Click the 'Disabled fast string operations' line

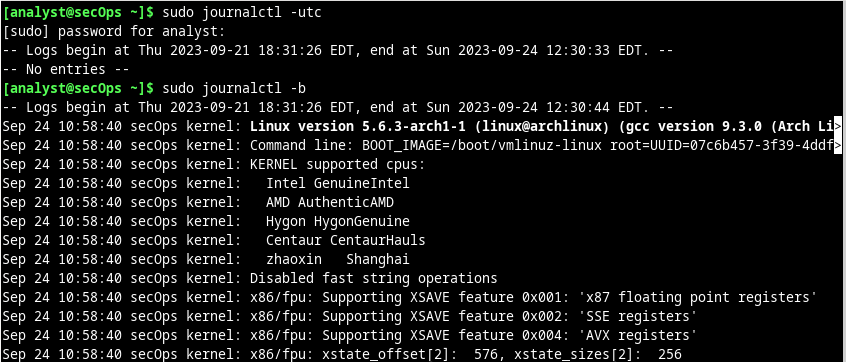click(373, 278)
